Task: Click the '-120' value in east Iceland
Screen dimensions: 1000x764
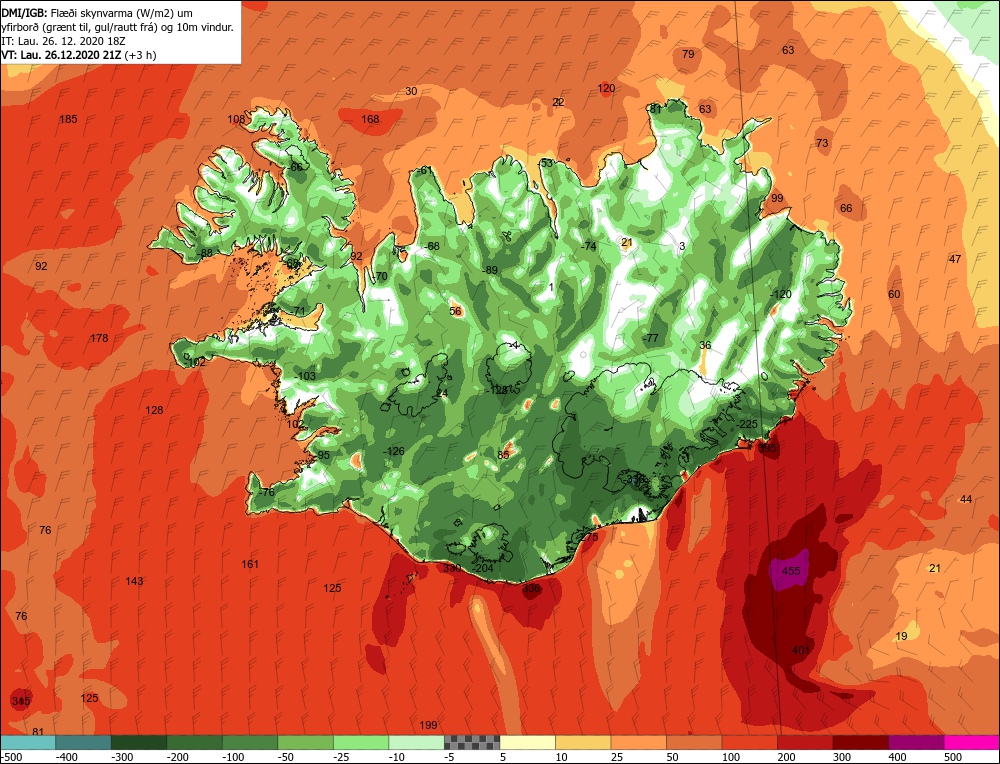Action: (x=781, y=294)
